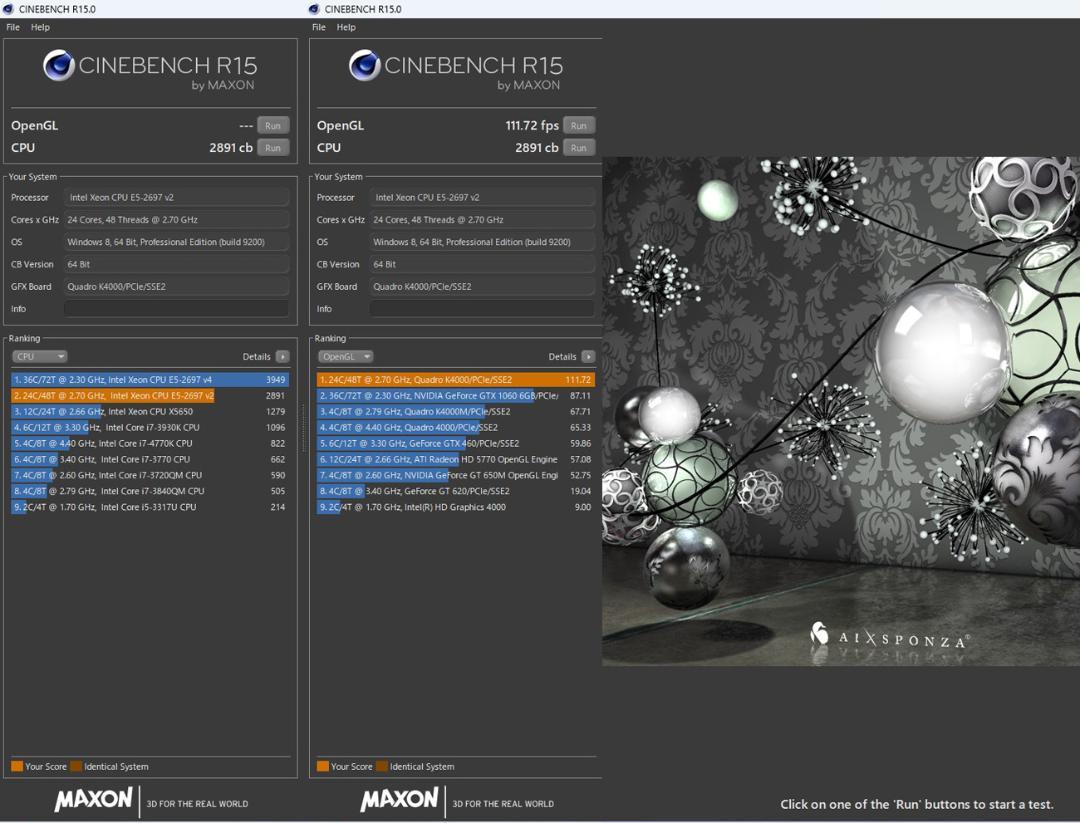This screenshot has height=823, width=1080.
Task: Open OpenGL ranking dropdown in right window
Action: tap(345, 356)
